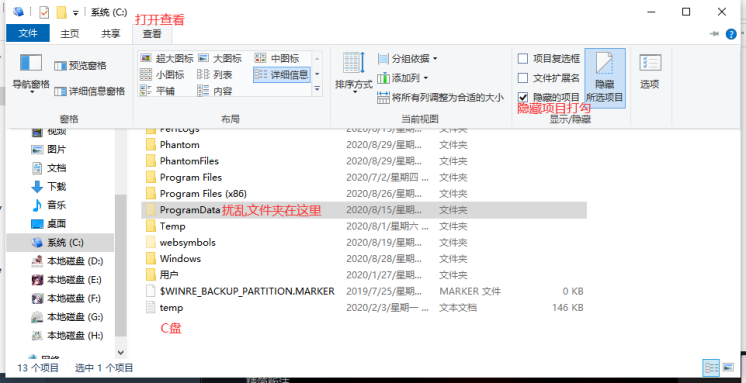Switch to the 主页 tab
This screenshot has width=746, height=383.
click(69, 33)
